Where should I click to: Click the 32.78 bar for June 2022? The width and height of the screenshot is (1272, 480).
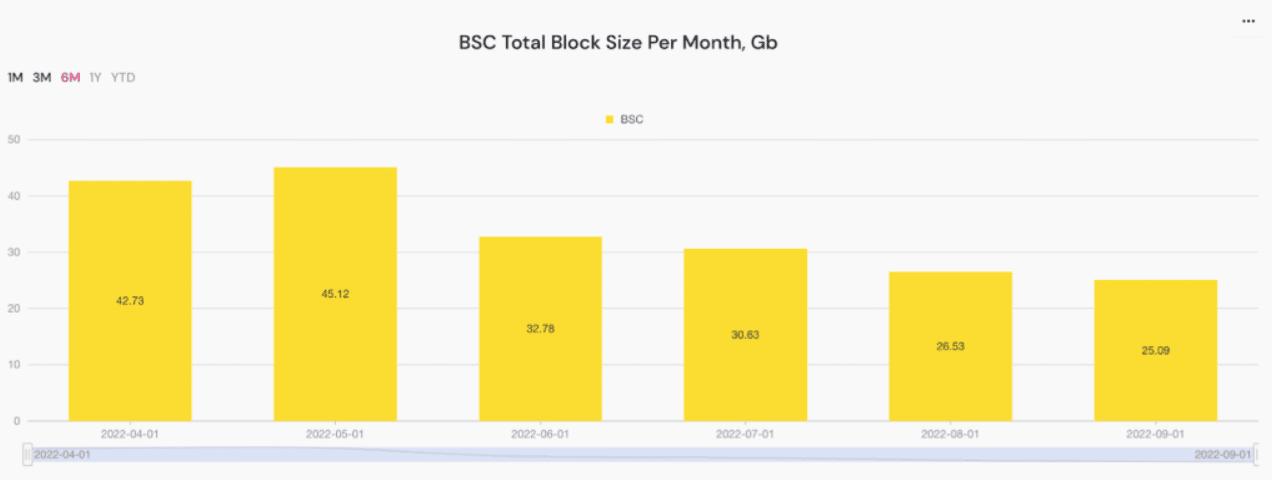click(x=540, y=328)
